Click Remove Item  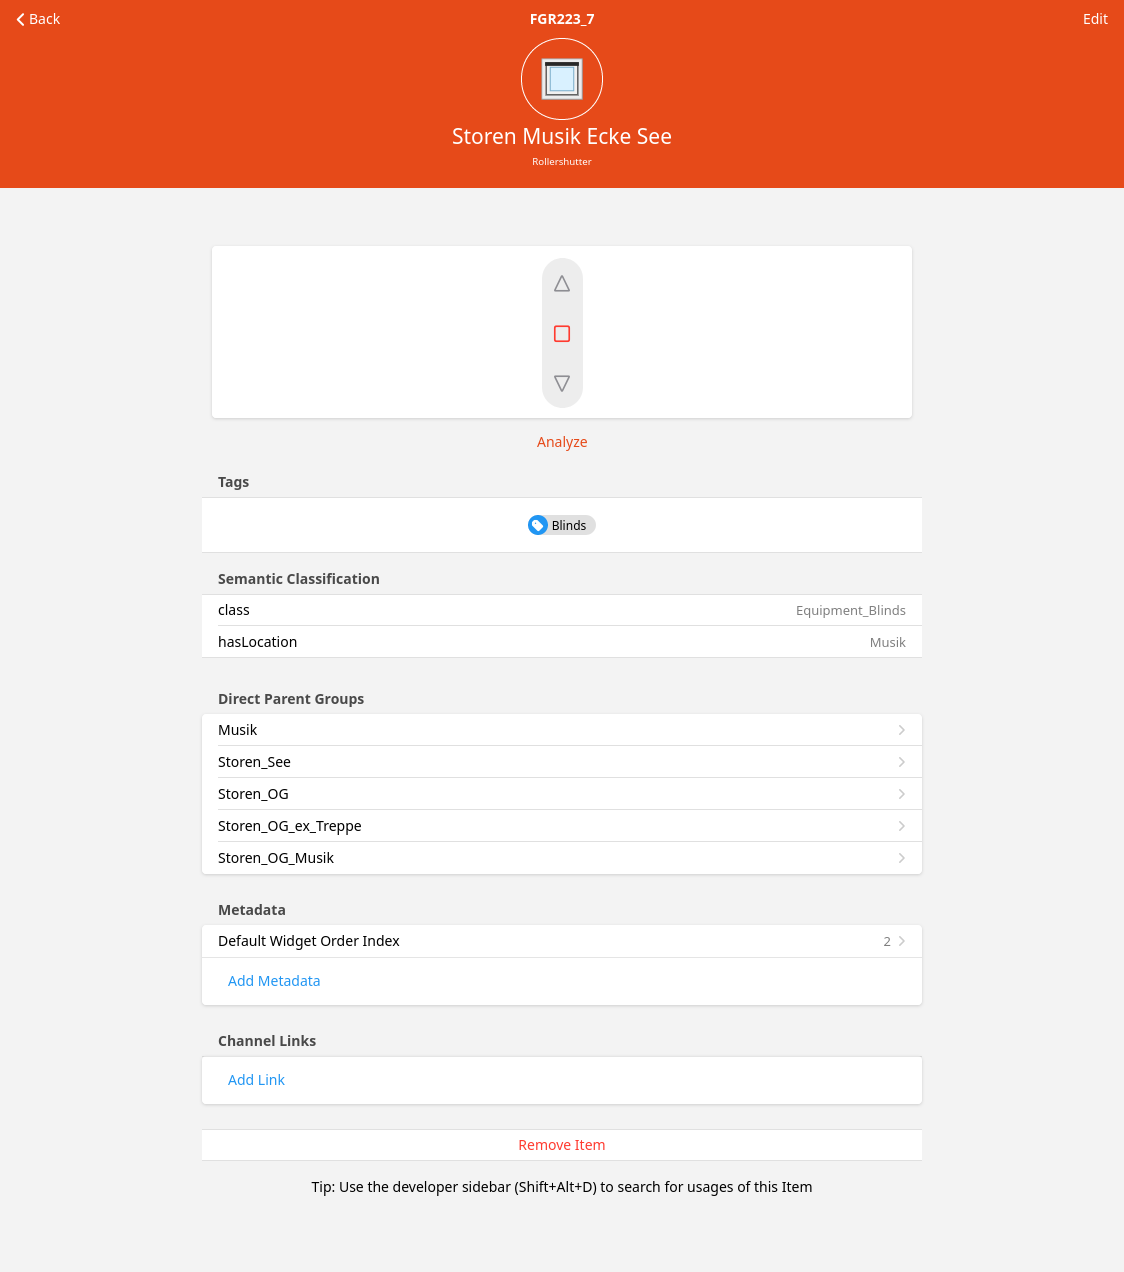(562, 1145)
